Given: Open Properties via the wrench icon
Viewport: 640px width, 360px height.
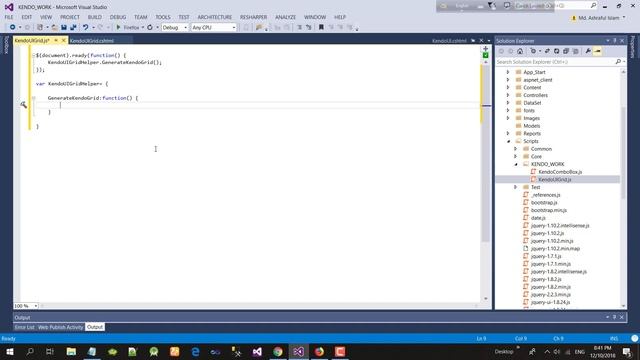Looking at the screenshot, I should pyautogui.click(x=588, y=51).
